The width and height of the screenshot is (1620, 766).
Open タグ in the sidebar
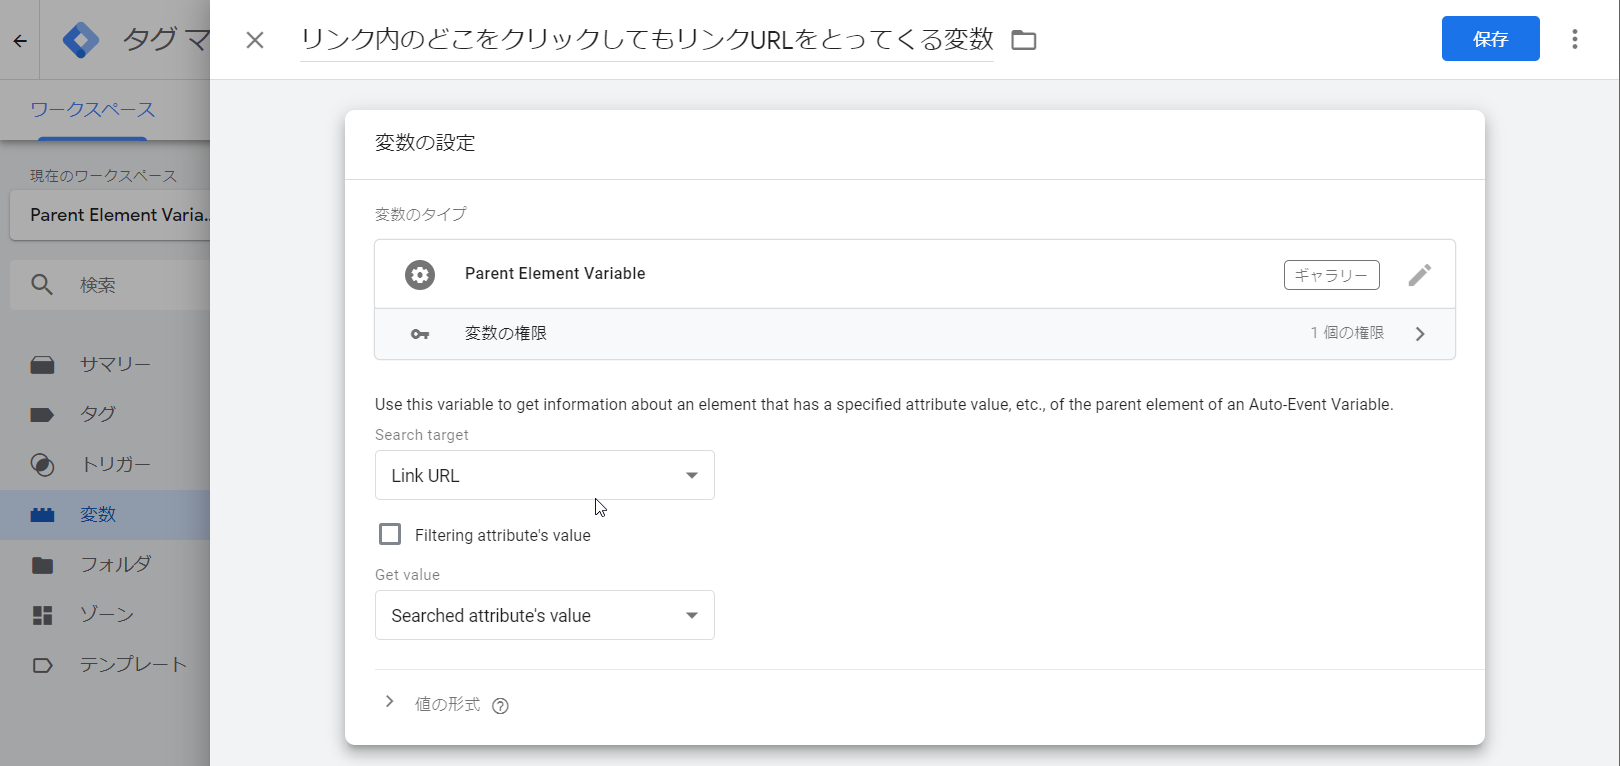[x=105, y=415]
